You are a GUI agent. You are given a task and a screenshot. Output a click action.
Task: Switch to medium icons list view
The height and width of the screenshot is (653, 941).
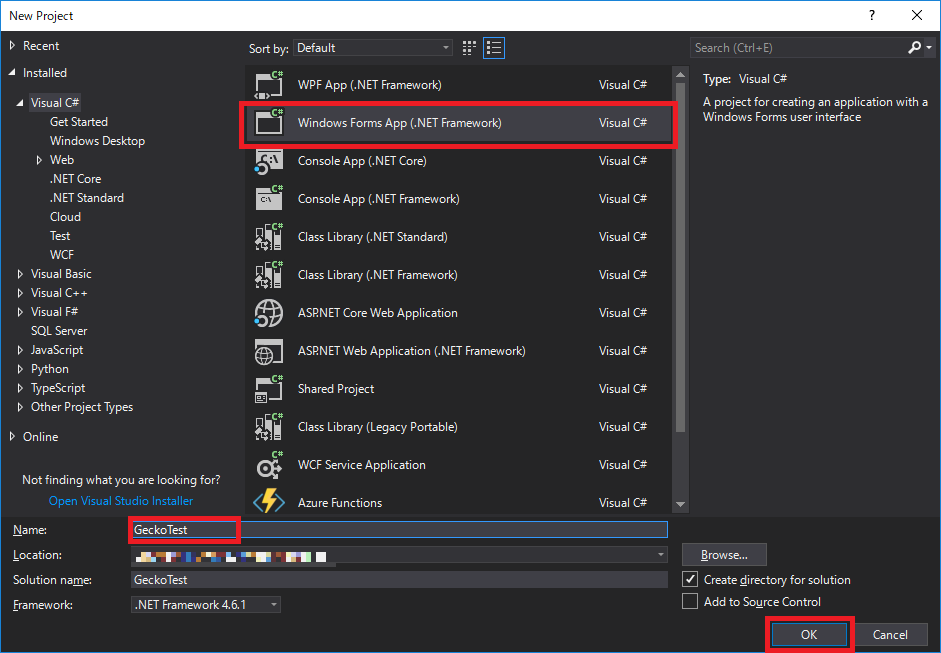tap(494, 48)
